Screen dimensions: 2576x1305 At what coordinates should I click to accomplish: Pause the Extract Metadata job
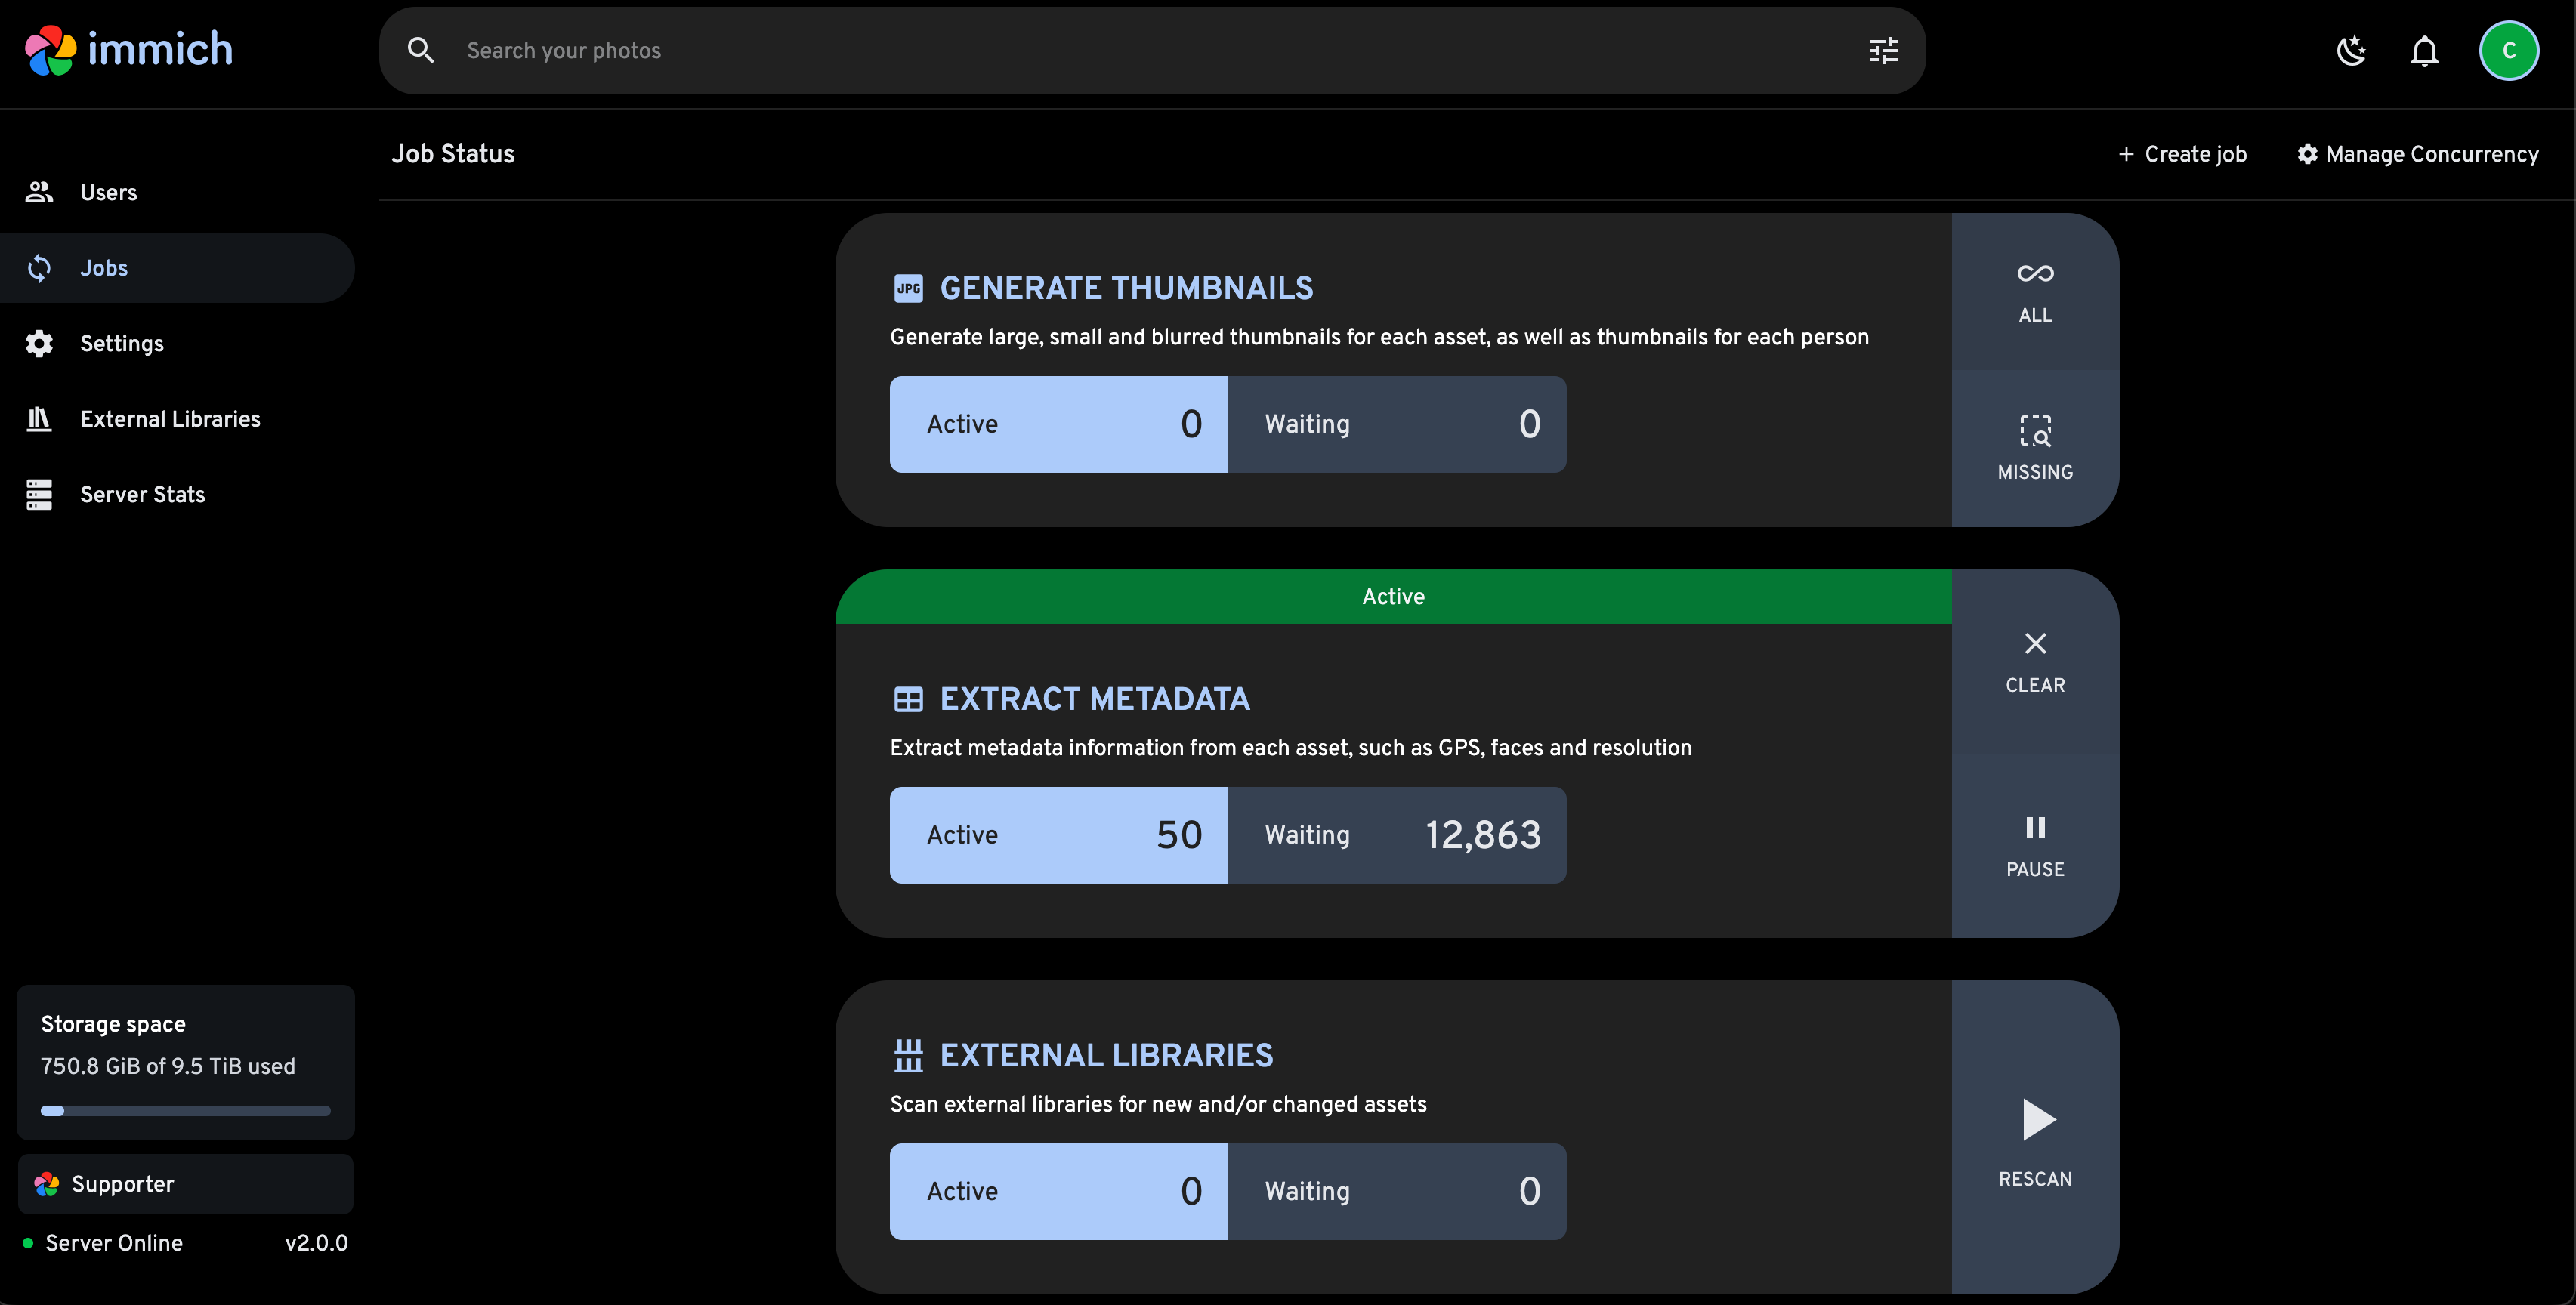pyautogui.click(x=2034, y=846)
